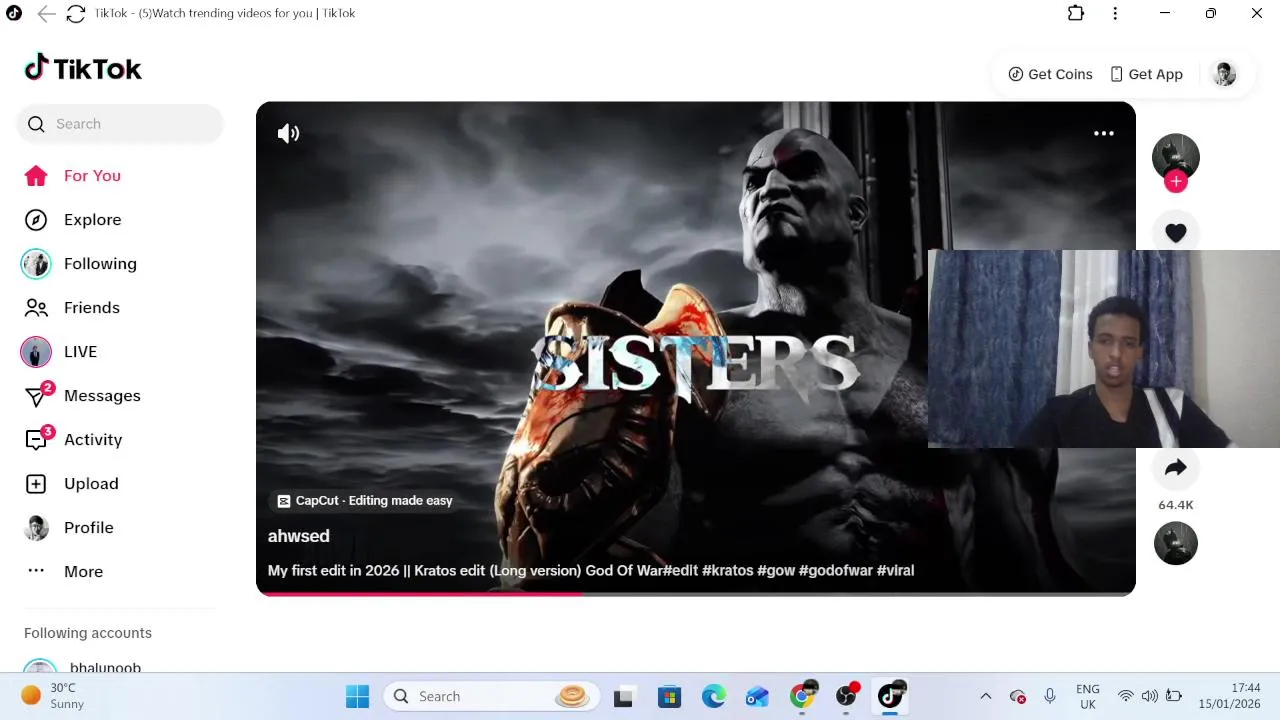Image resolution: width=1280 pixels, height=720 pixels.
Task: Click the #kratos hashtag
Action: (727, 570)
